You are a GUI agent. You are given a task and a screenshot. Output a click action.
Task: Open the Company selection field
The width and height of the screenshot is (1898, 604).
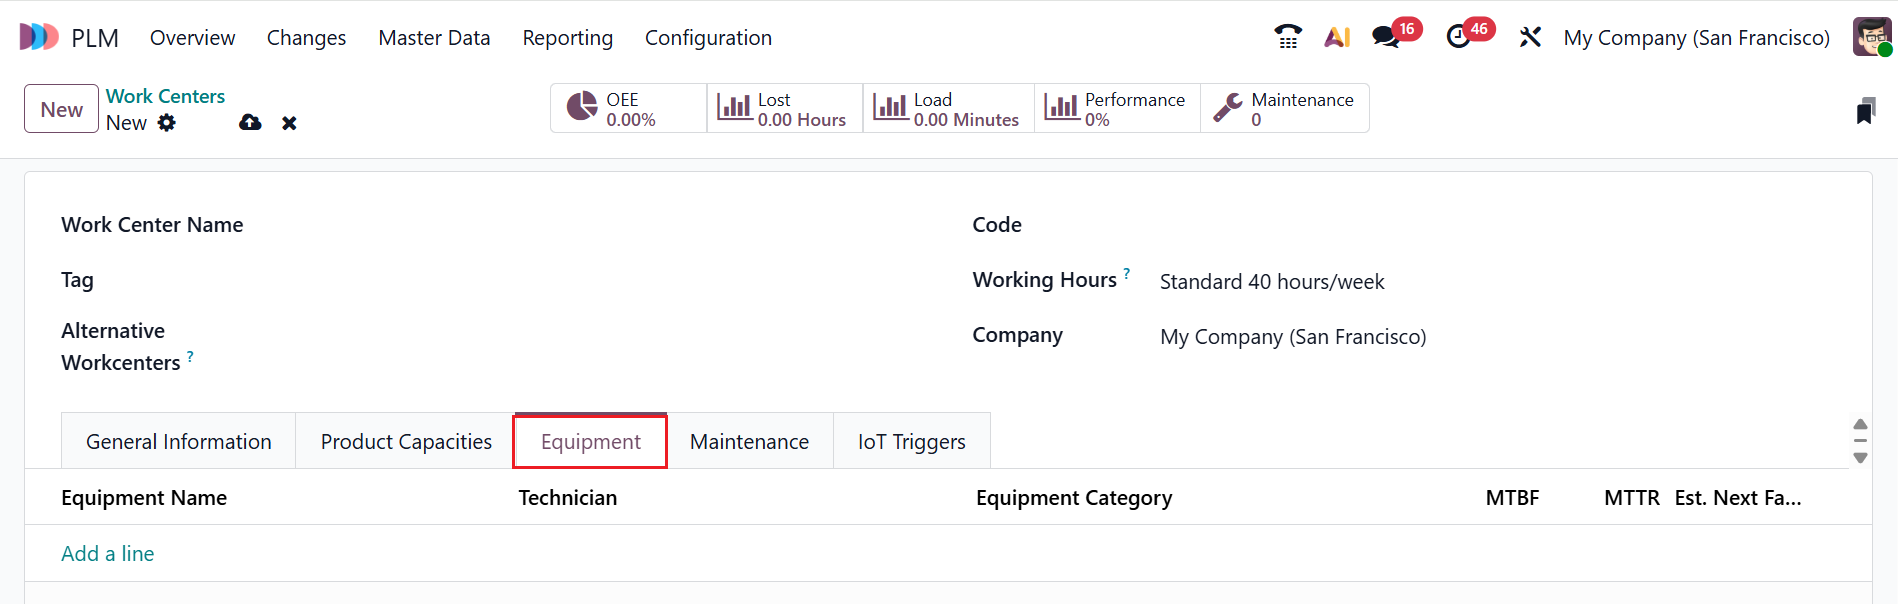[1400, 337]
